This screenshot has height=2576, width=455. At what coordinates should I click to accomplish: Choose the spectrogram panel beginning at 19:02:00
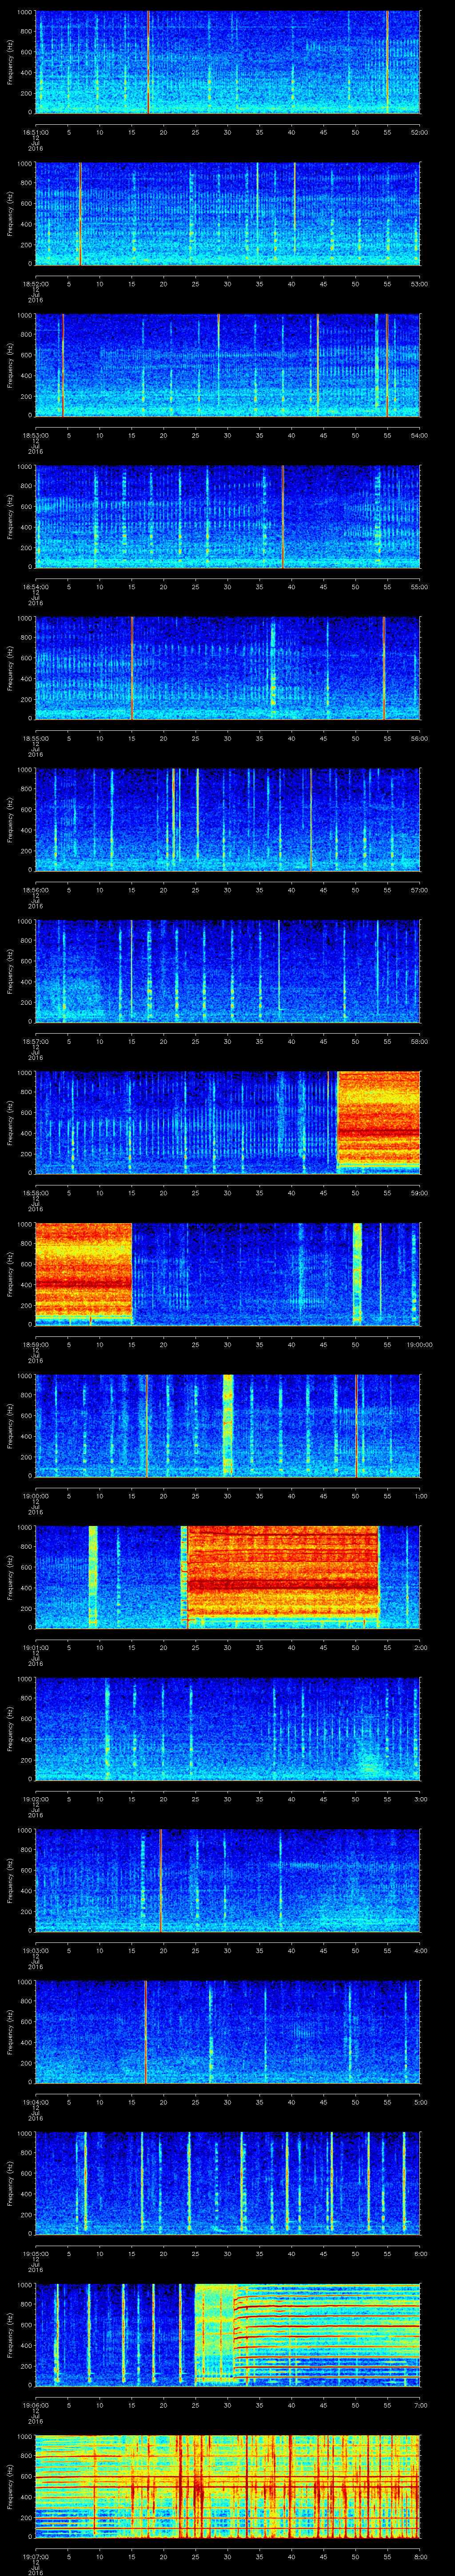(x=228, y=1728)
